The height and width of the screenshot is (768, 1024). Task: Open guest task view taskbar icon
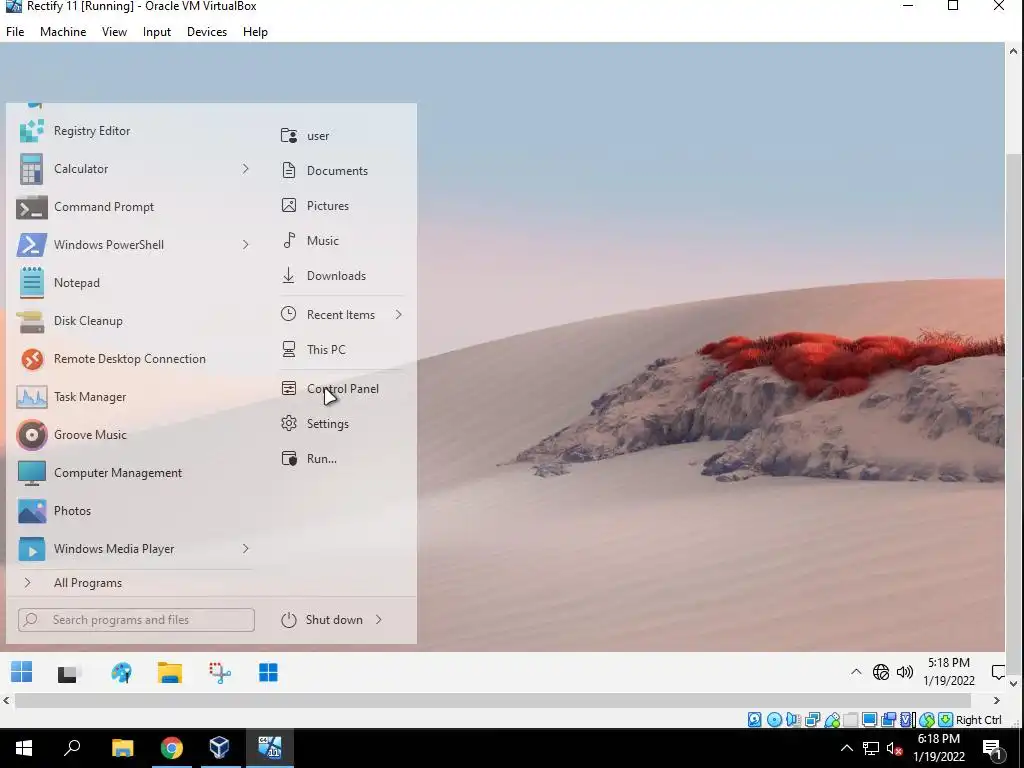(68, 673)
